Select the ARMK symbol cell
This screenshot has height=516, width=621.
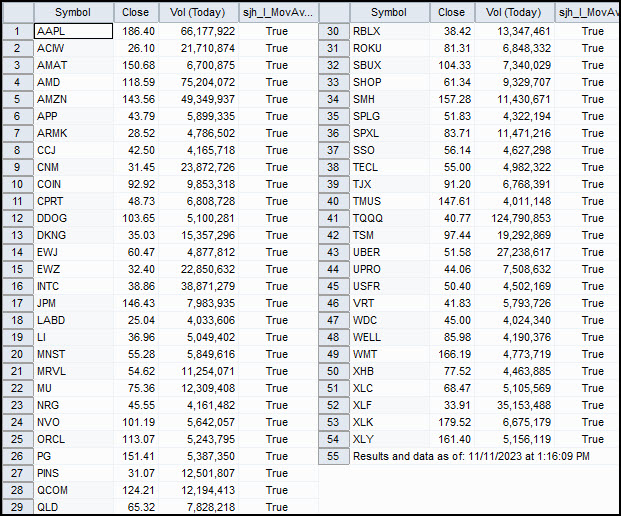click(74, 133)
